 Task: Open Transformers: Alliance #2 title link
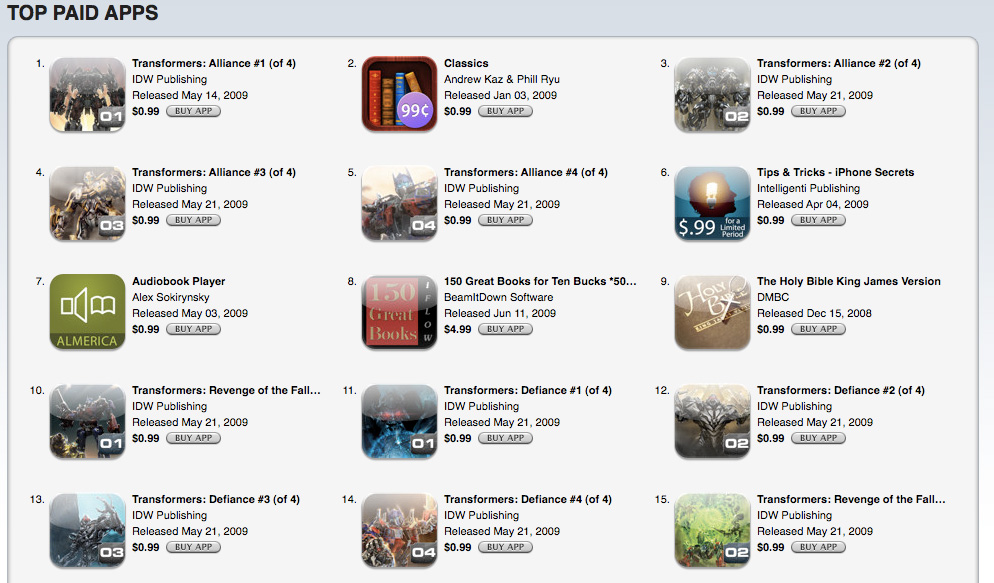[x=839, y=63]
